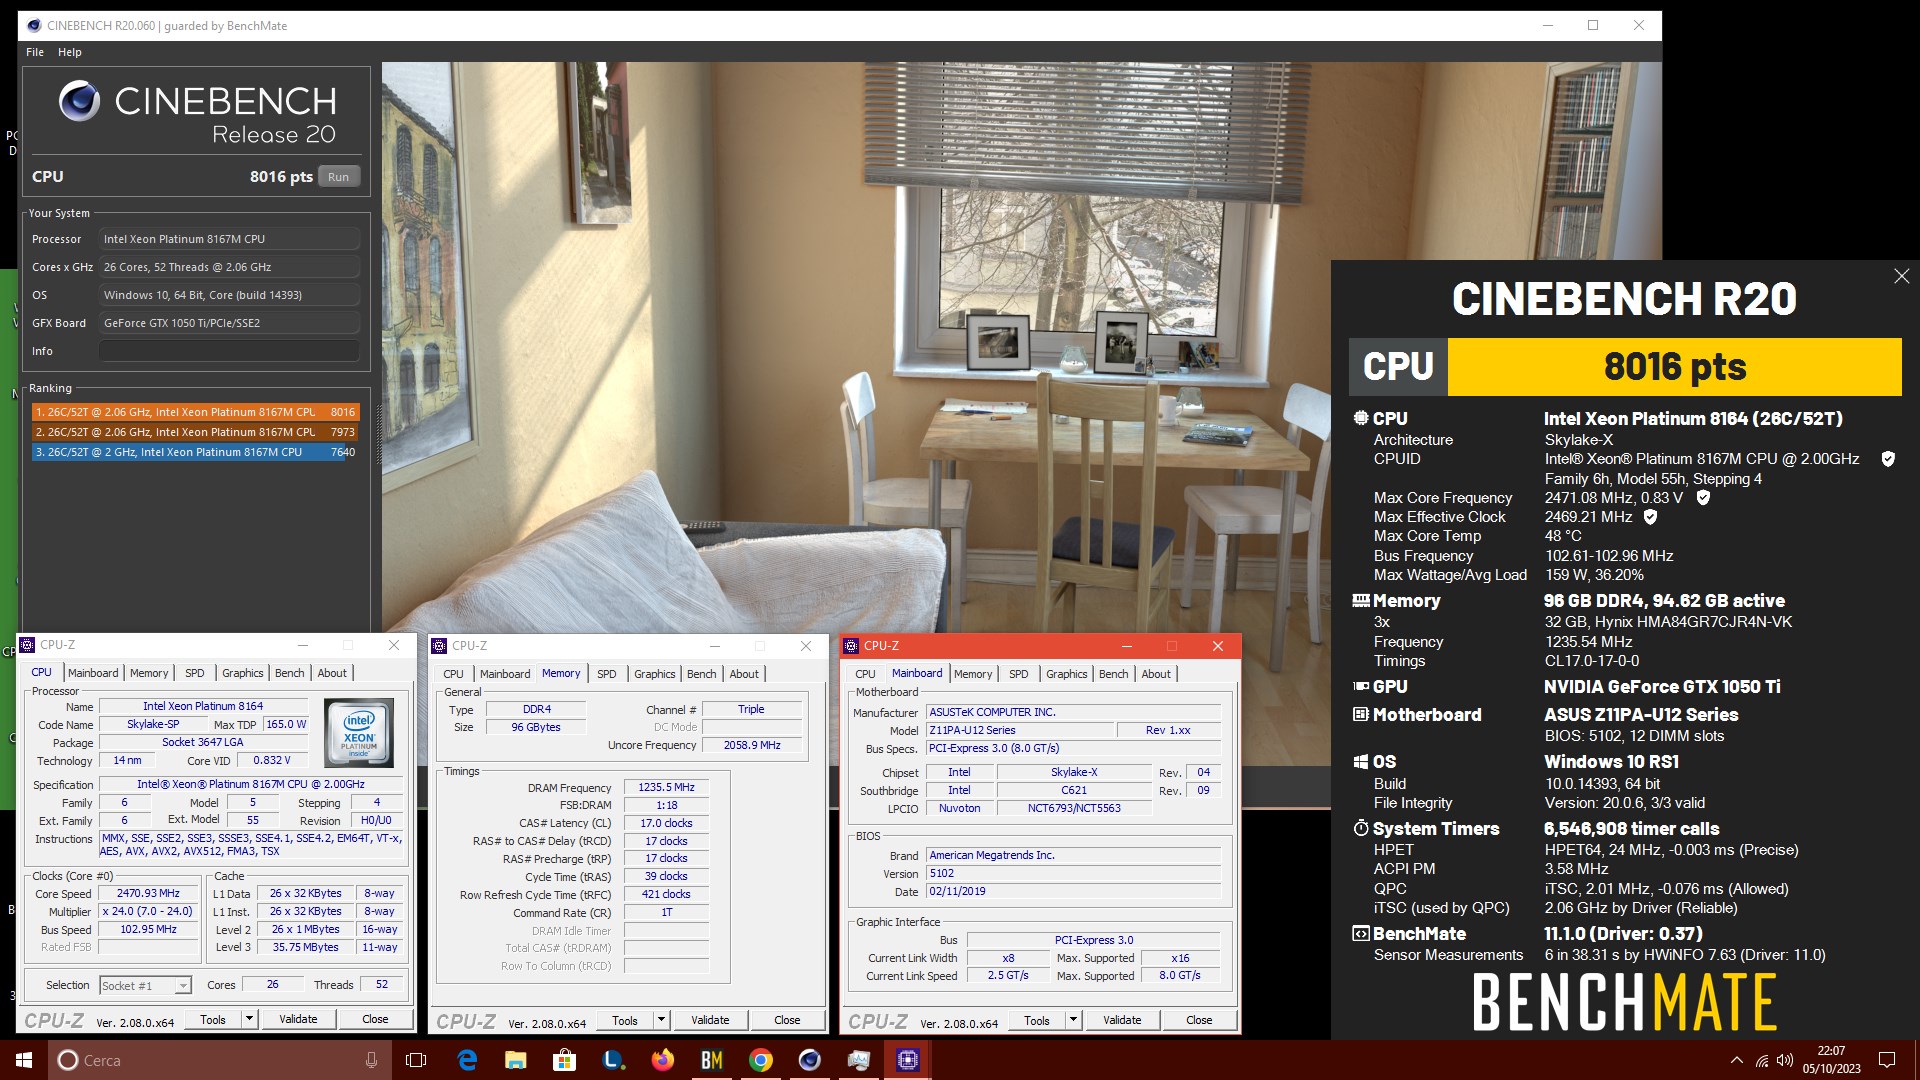The height and width of the screenshot is (1080, 1920).
Task: Select the top ranking entry scoring 8016
Action: pyautogui.click(x=194, y=412)
